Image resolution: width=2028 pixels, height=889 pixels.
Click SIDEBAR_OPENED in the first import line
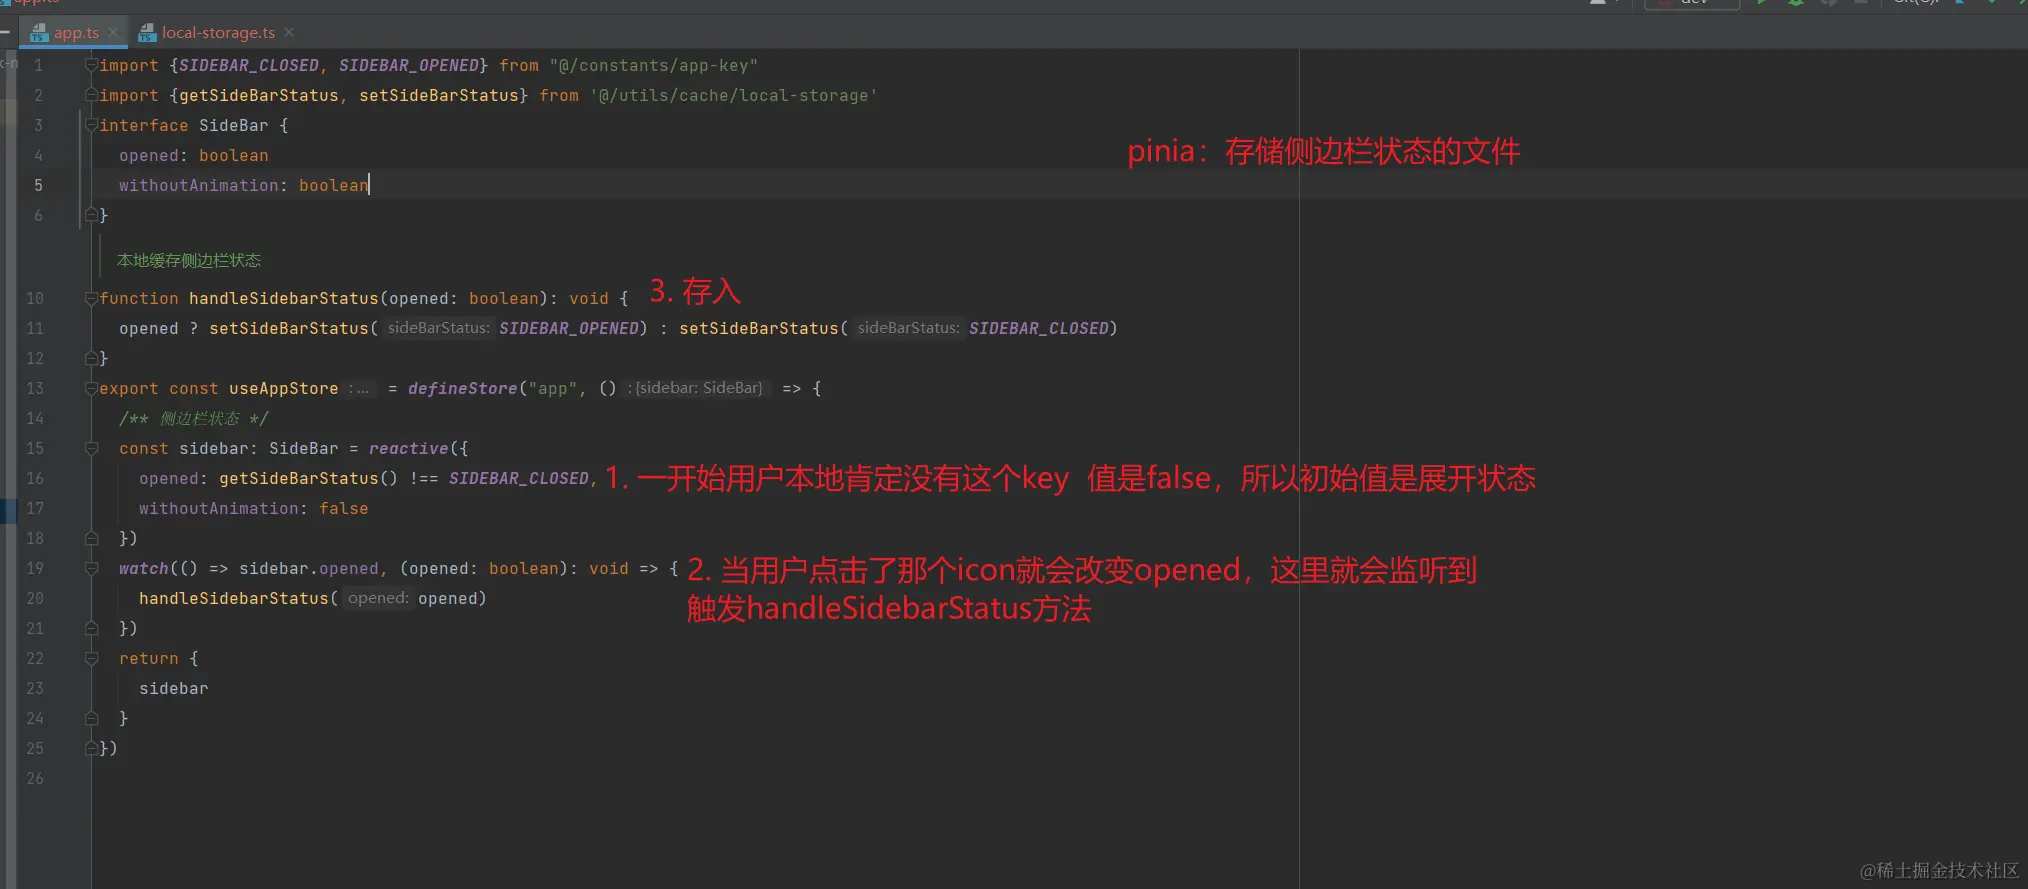[409, 65]
